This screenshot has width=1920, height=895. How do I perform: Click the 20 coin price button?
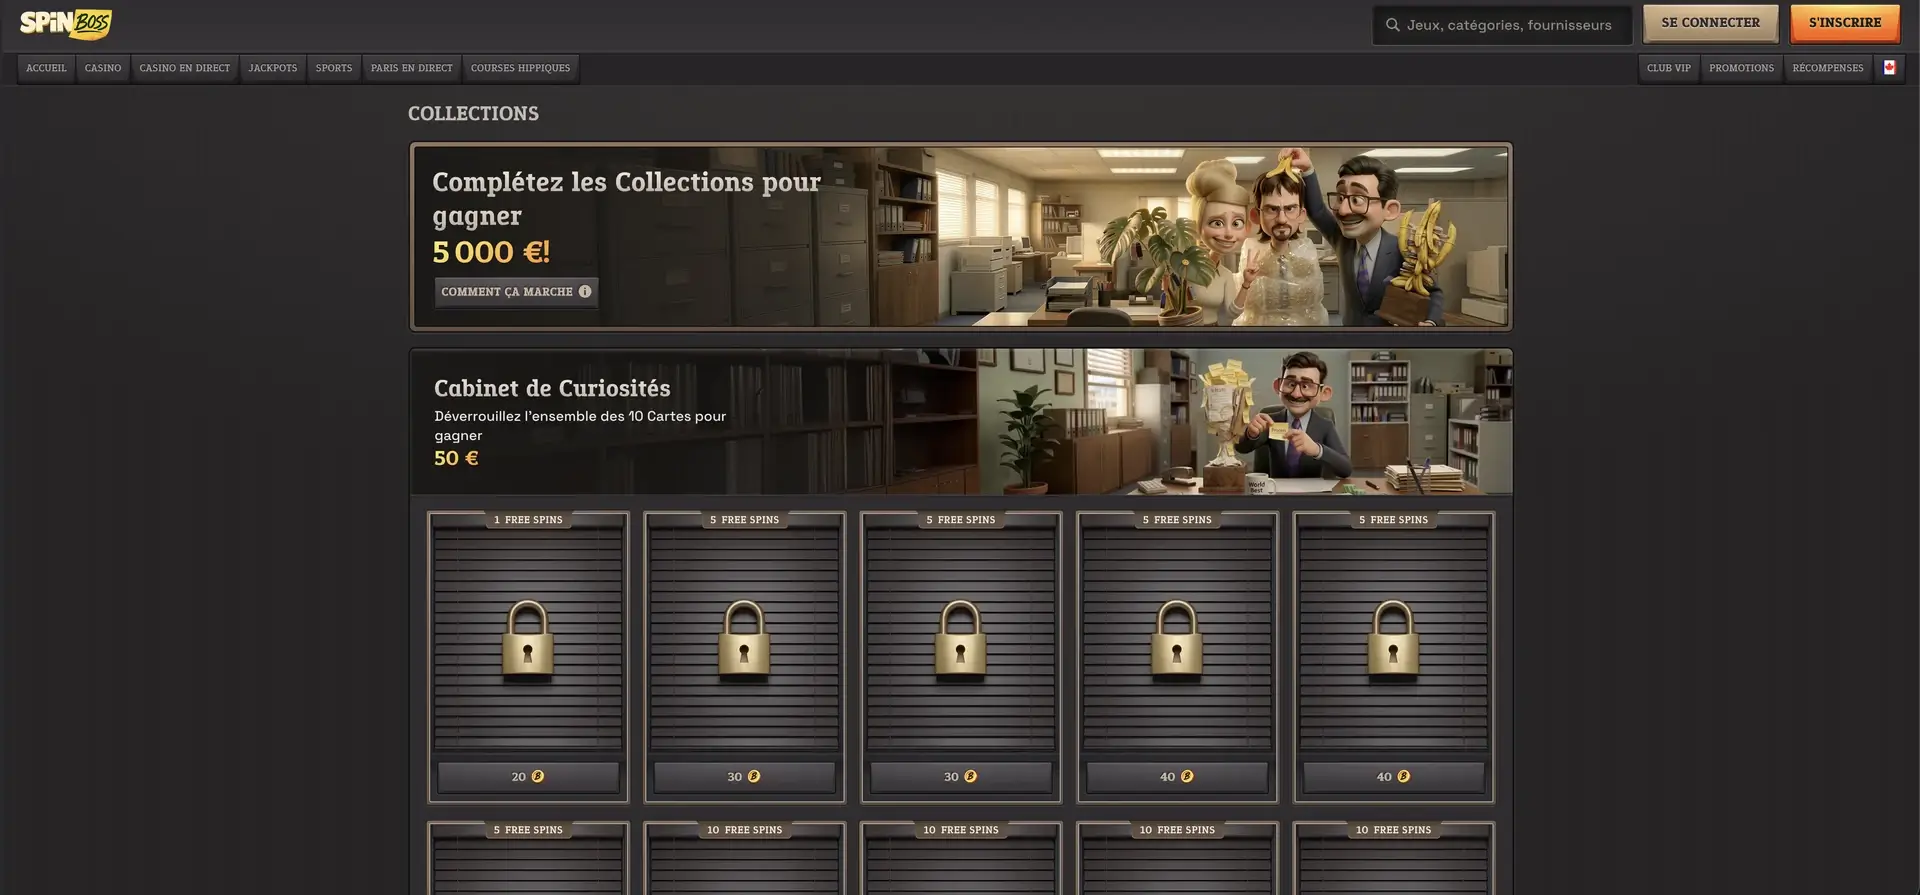coord(528,777)
